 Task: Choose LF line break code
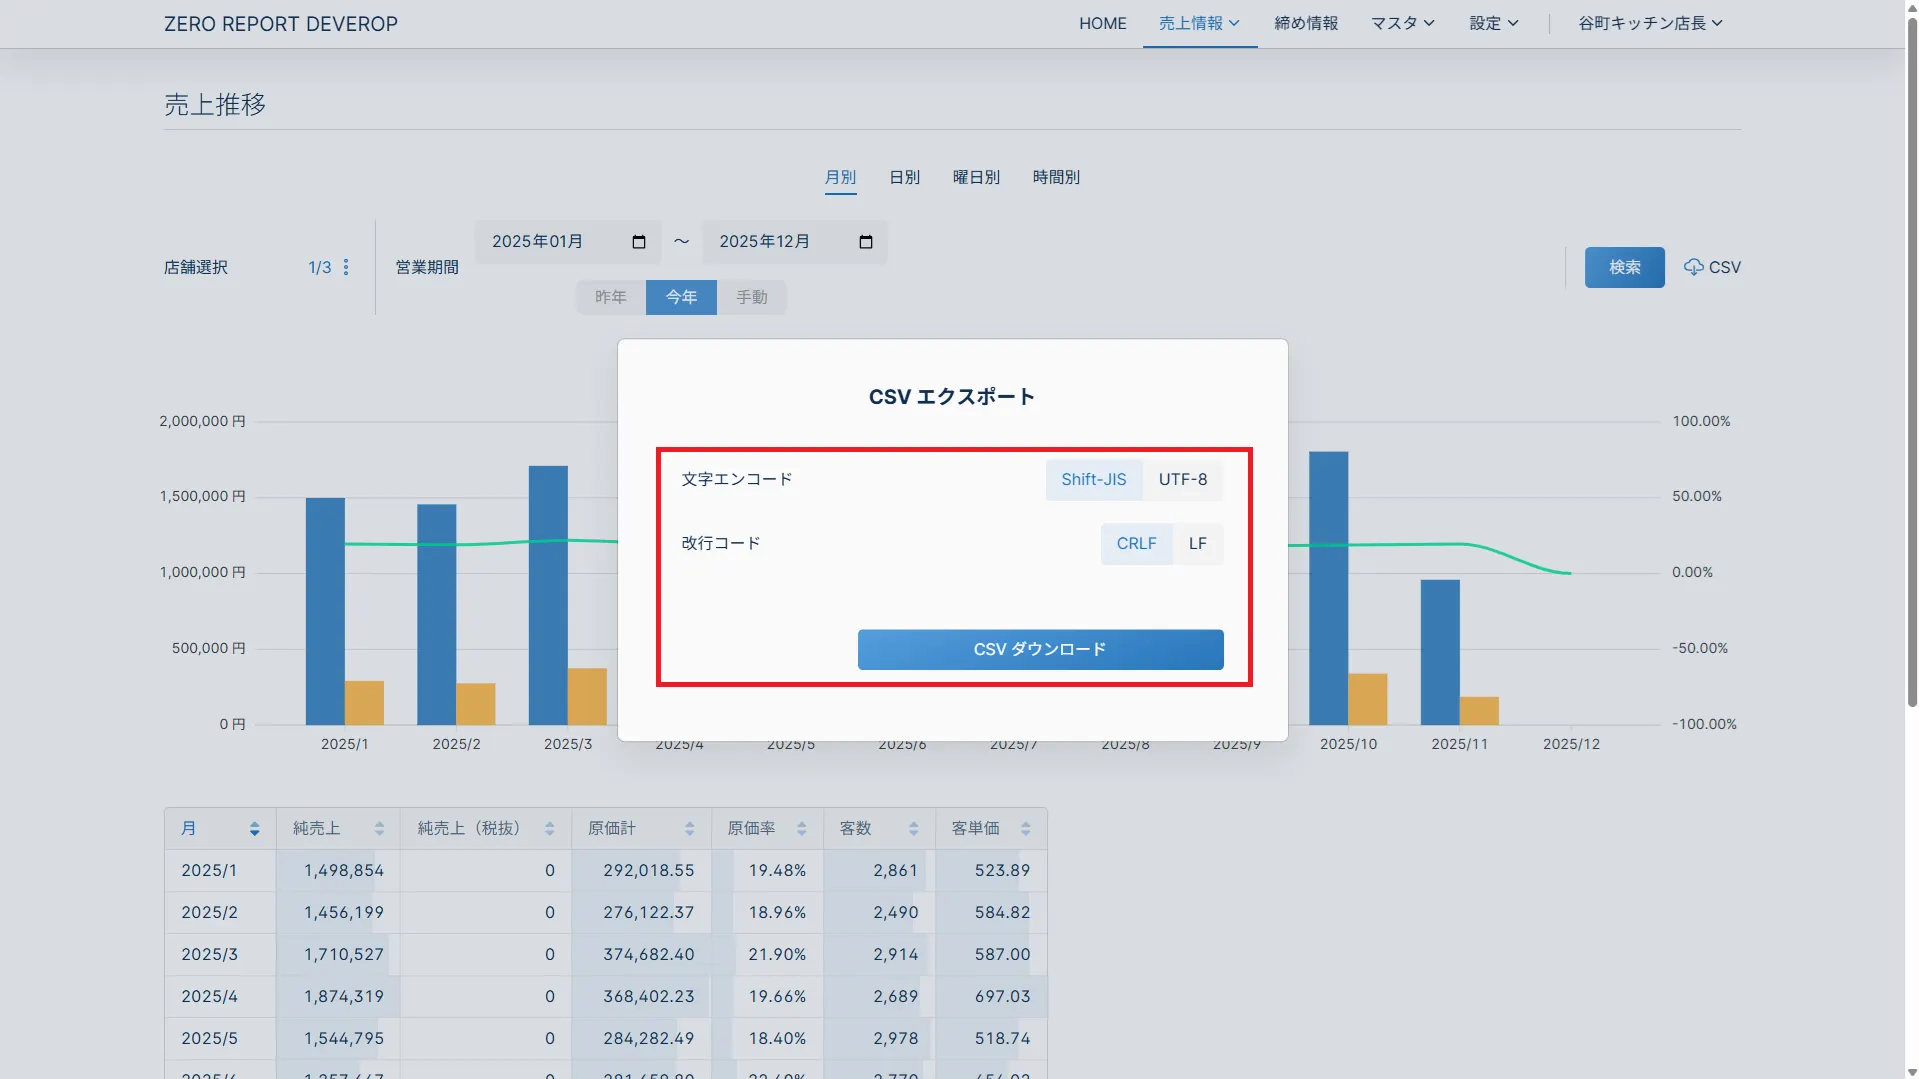click(1197, 544)
